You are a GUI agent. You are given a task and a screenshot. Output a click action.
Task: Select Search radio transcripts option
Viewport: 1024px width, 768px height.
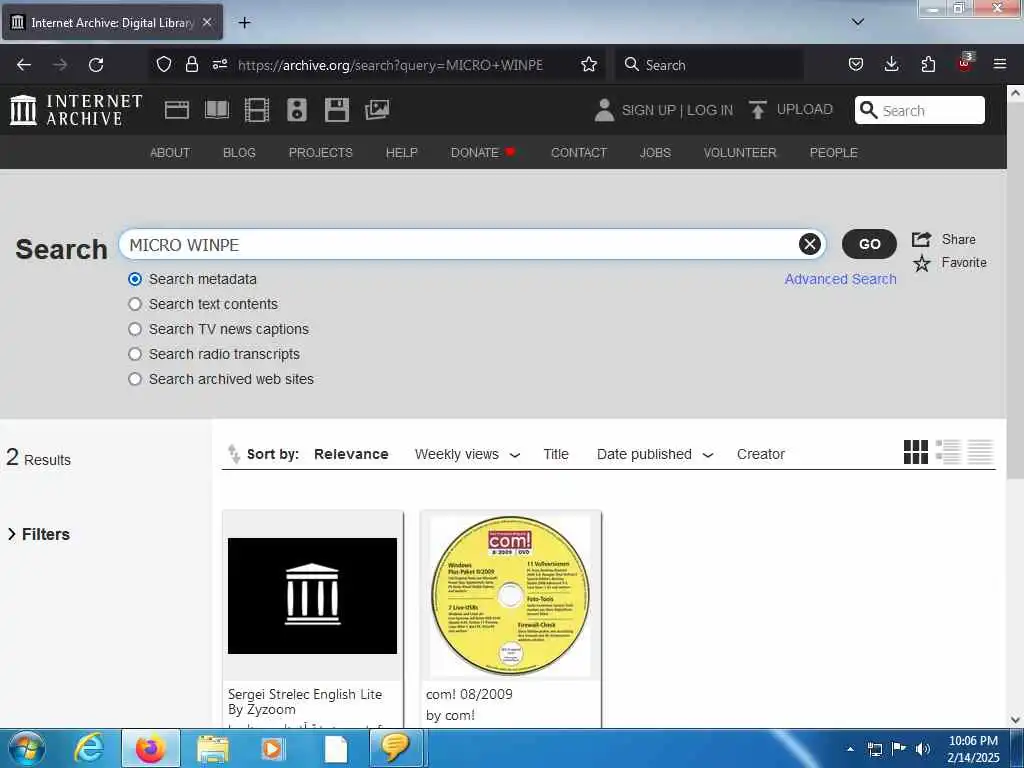(x=135, y=354)
